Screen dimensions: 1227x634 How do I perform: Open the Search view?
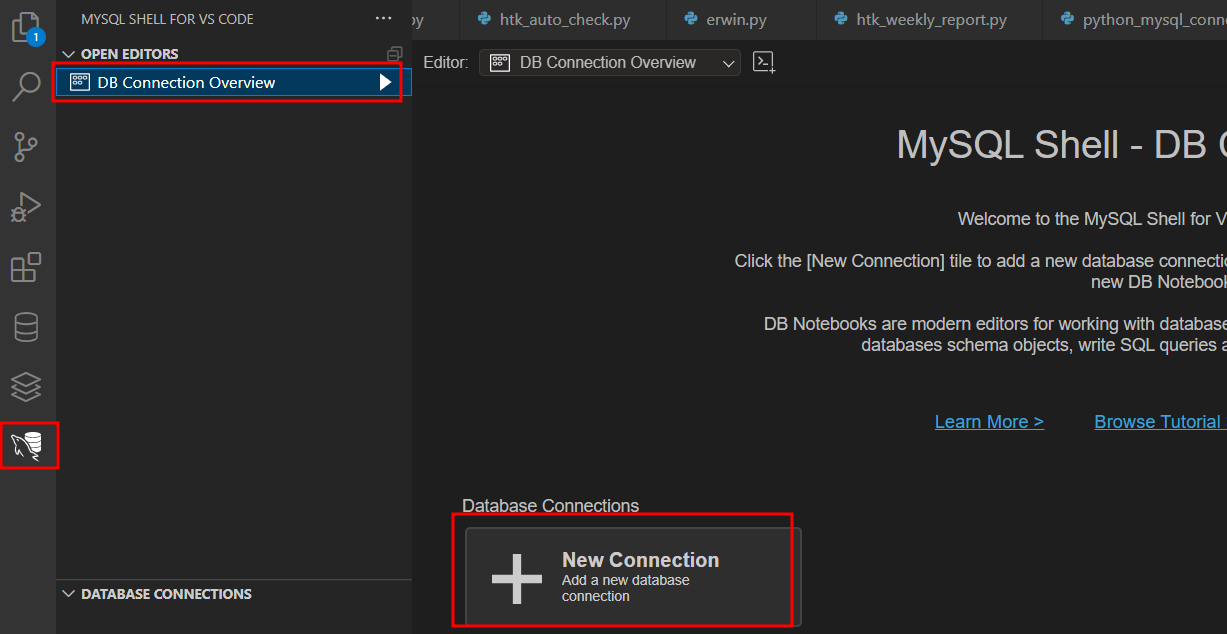tap(26, 87)
